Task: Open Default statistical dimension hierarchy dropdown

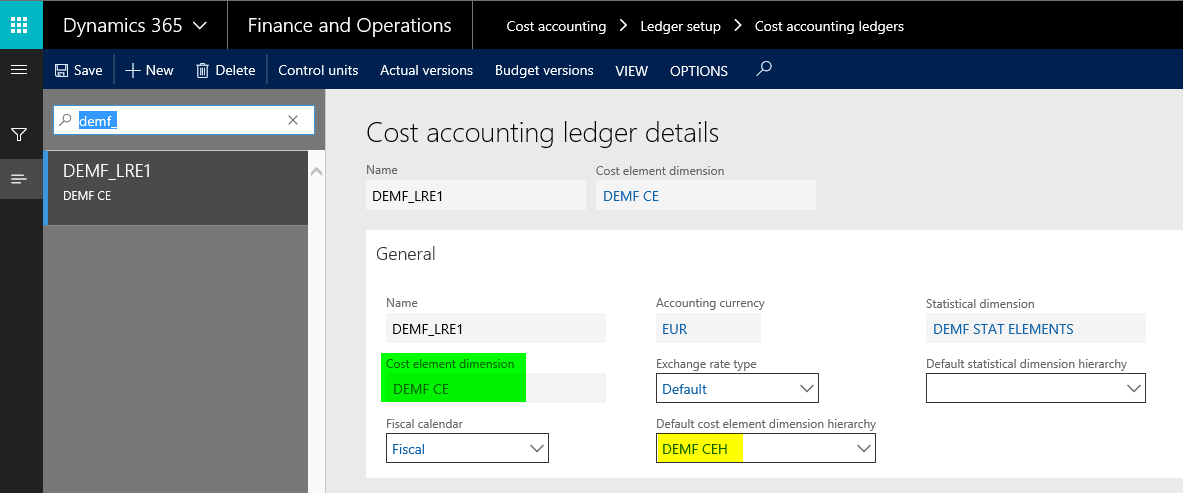Action: click(x=1134, y=388)
